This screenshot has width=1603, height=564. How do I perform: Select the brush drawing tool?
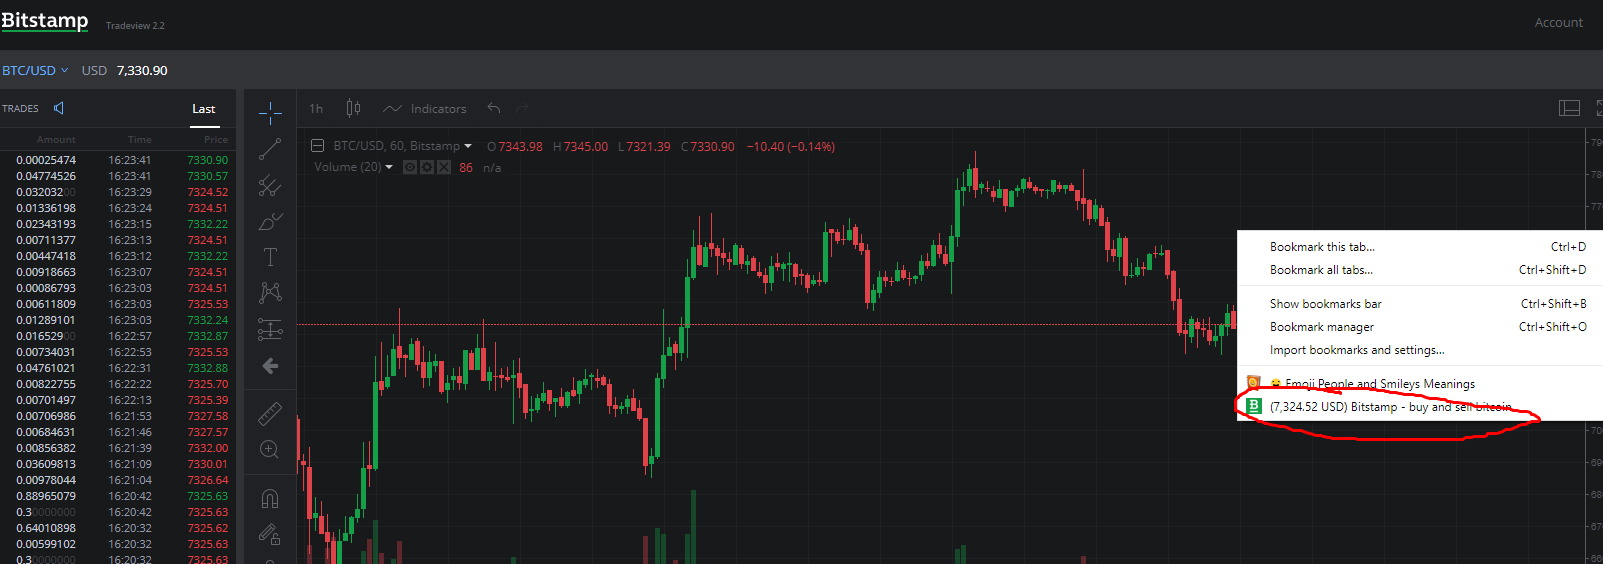coord(270,221)
